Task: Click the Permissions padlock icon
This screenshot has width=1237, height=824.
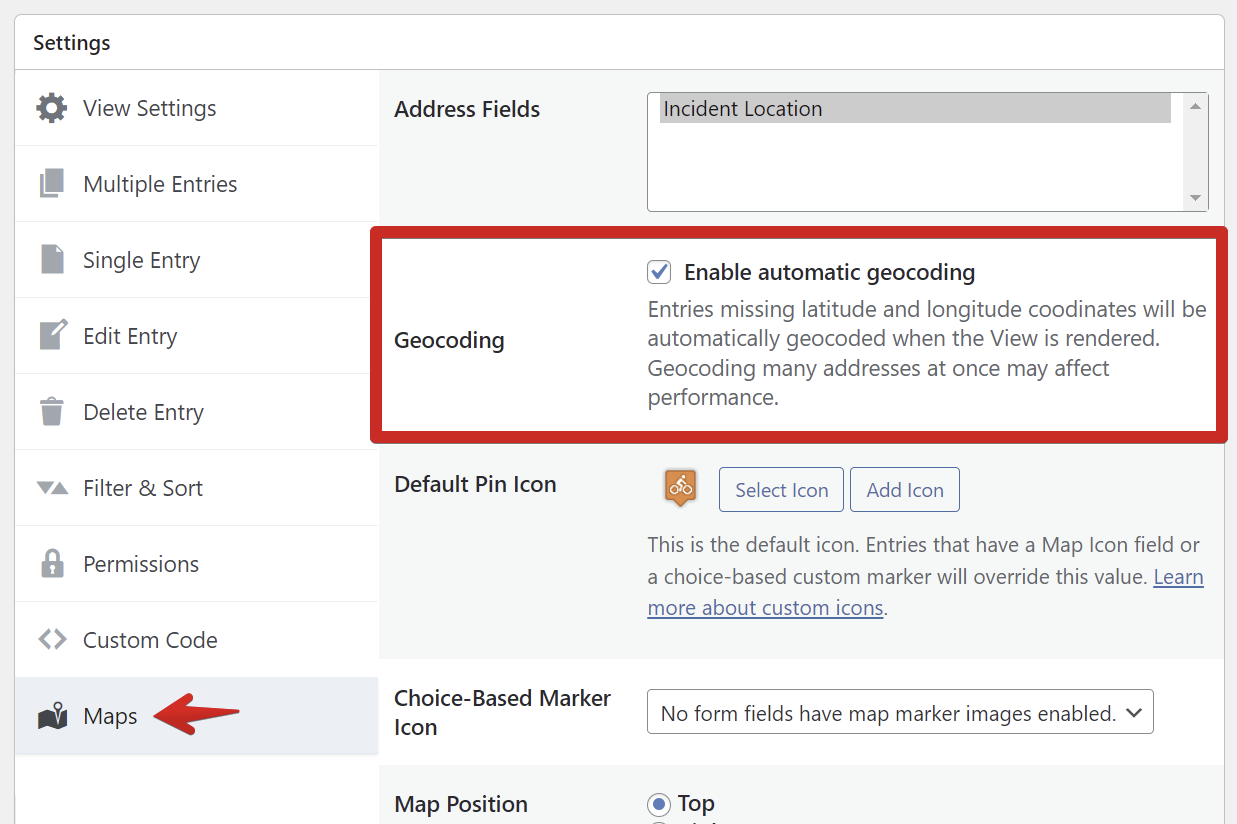Action: click(52, 563)
